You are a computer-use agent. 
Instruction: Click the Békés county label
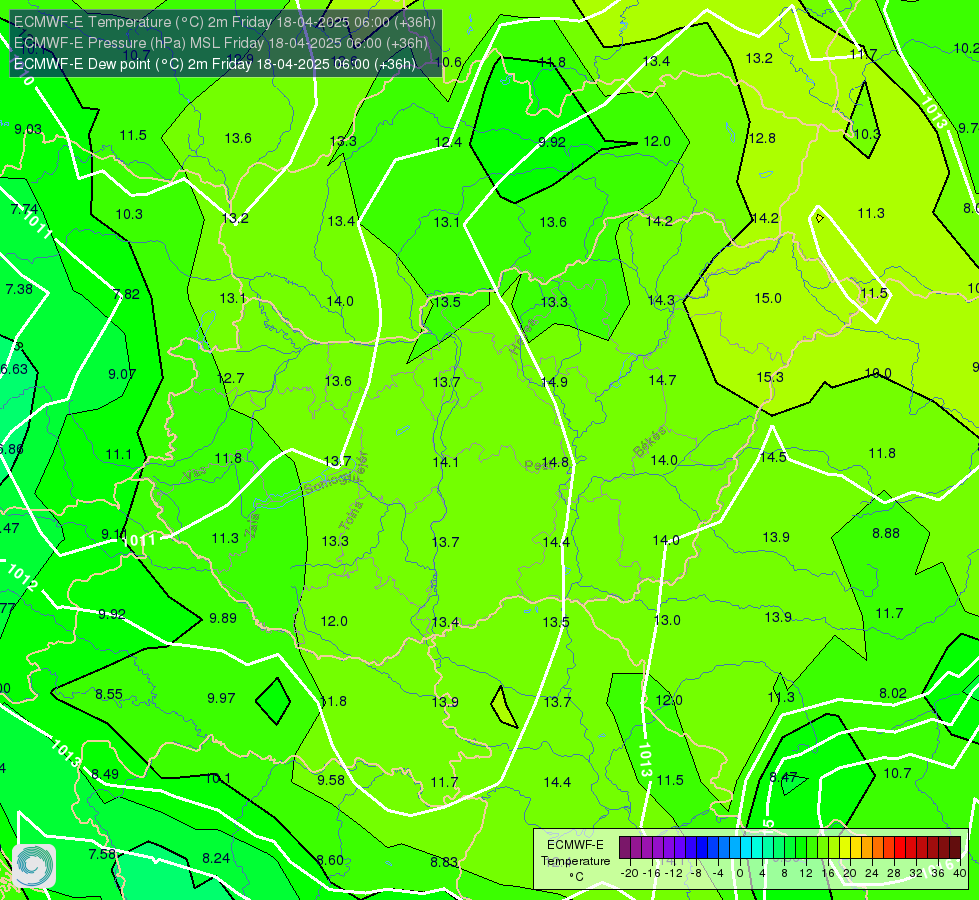pos(649,442)
